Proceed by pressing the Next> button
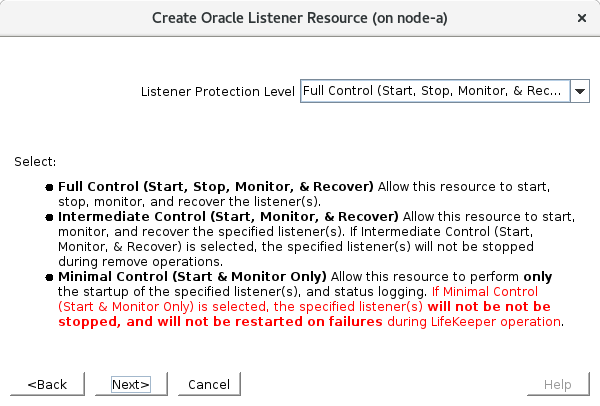The image size is (600, 406). tap(130, 384)
